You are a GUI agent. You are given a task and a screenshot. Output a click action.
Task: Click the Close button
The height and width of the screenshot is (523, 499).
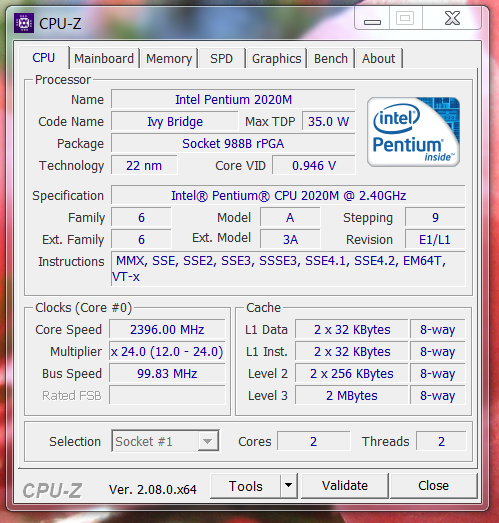[433, 486]
